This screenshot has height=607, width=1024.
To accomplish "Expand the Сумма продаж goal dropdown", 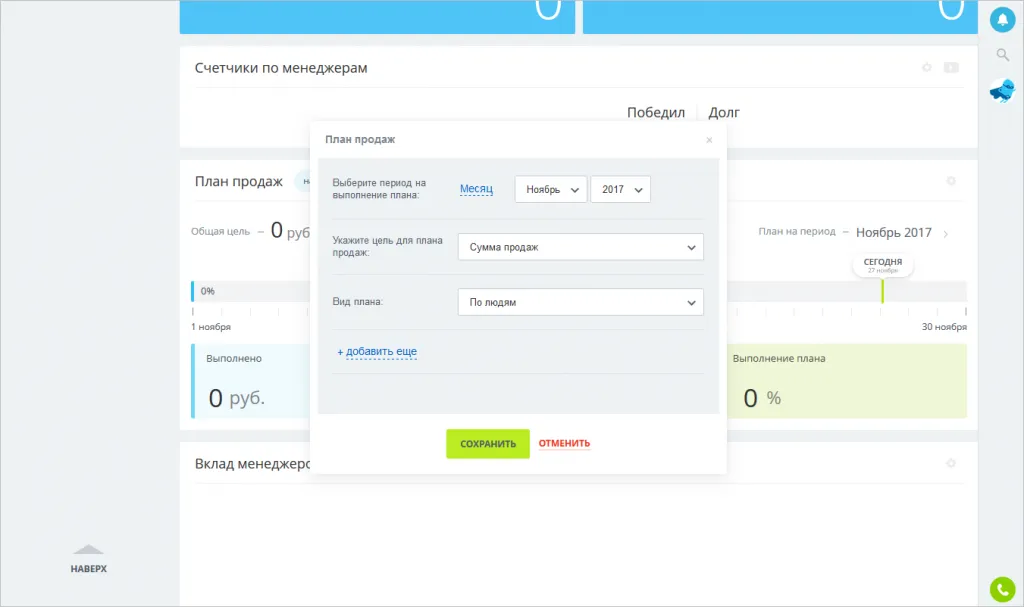I will (580, 247).
